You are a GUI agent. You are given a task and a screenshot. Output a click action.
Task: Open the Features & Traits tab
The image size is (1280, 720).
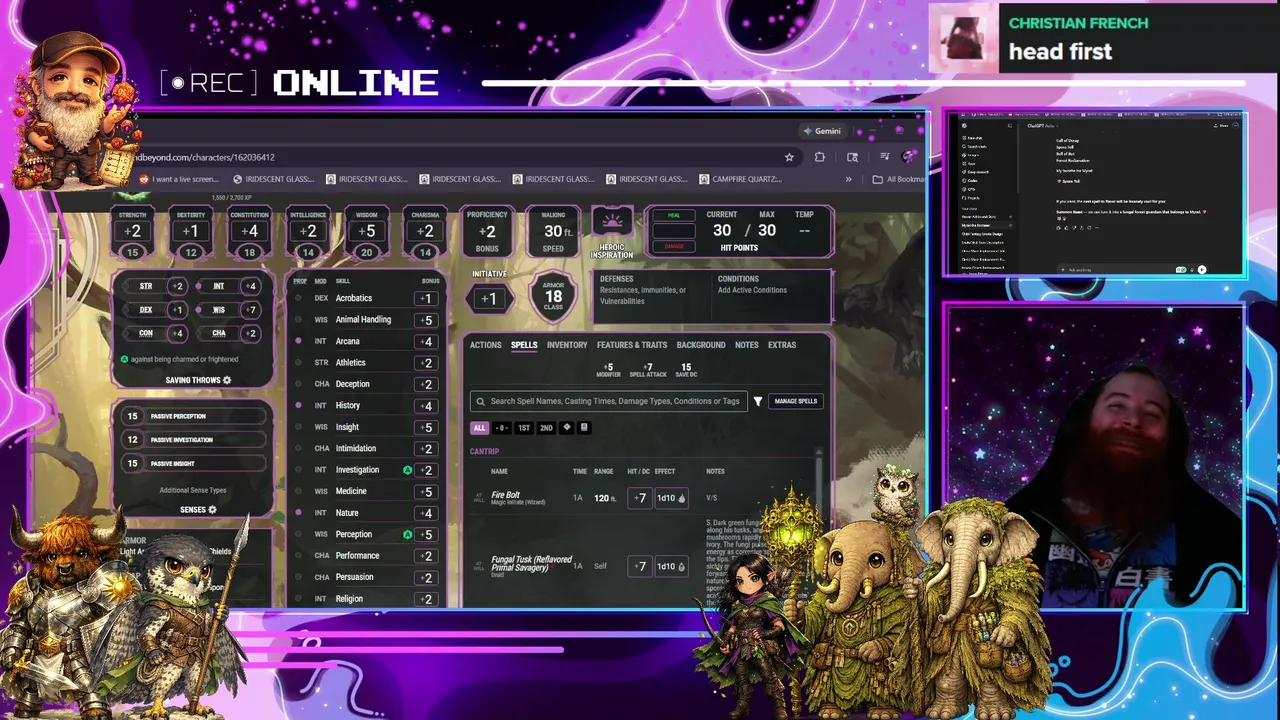click(632, 345)
